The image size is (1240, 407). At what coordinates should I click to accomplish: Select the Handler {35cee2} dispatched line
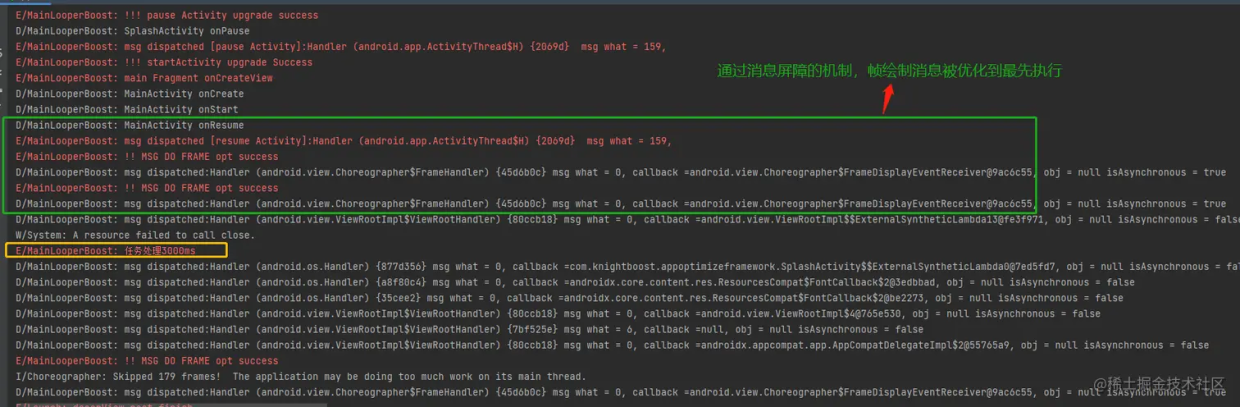tap(569, 298)
